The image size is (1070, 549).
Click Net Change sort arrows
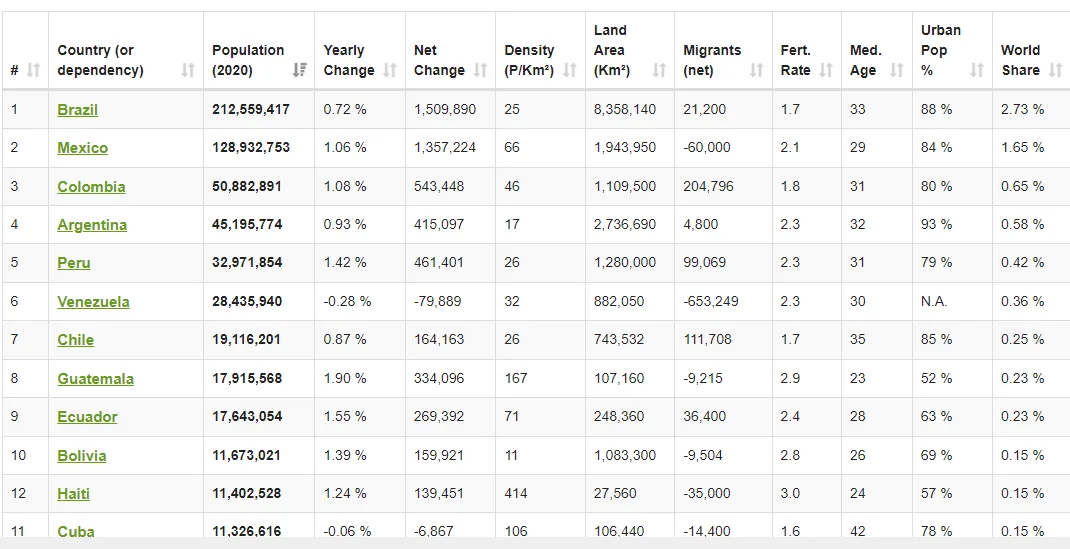click(480, 70)
